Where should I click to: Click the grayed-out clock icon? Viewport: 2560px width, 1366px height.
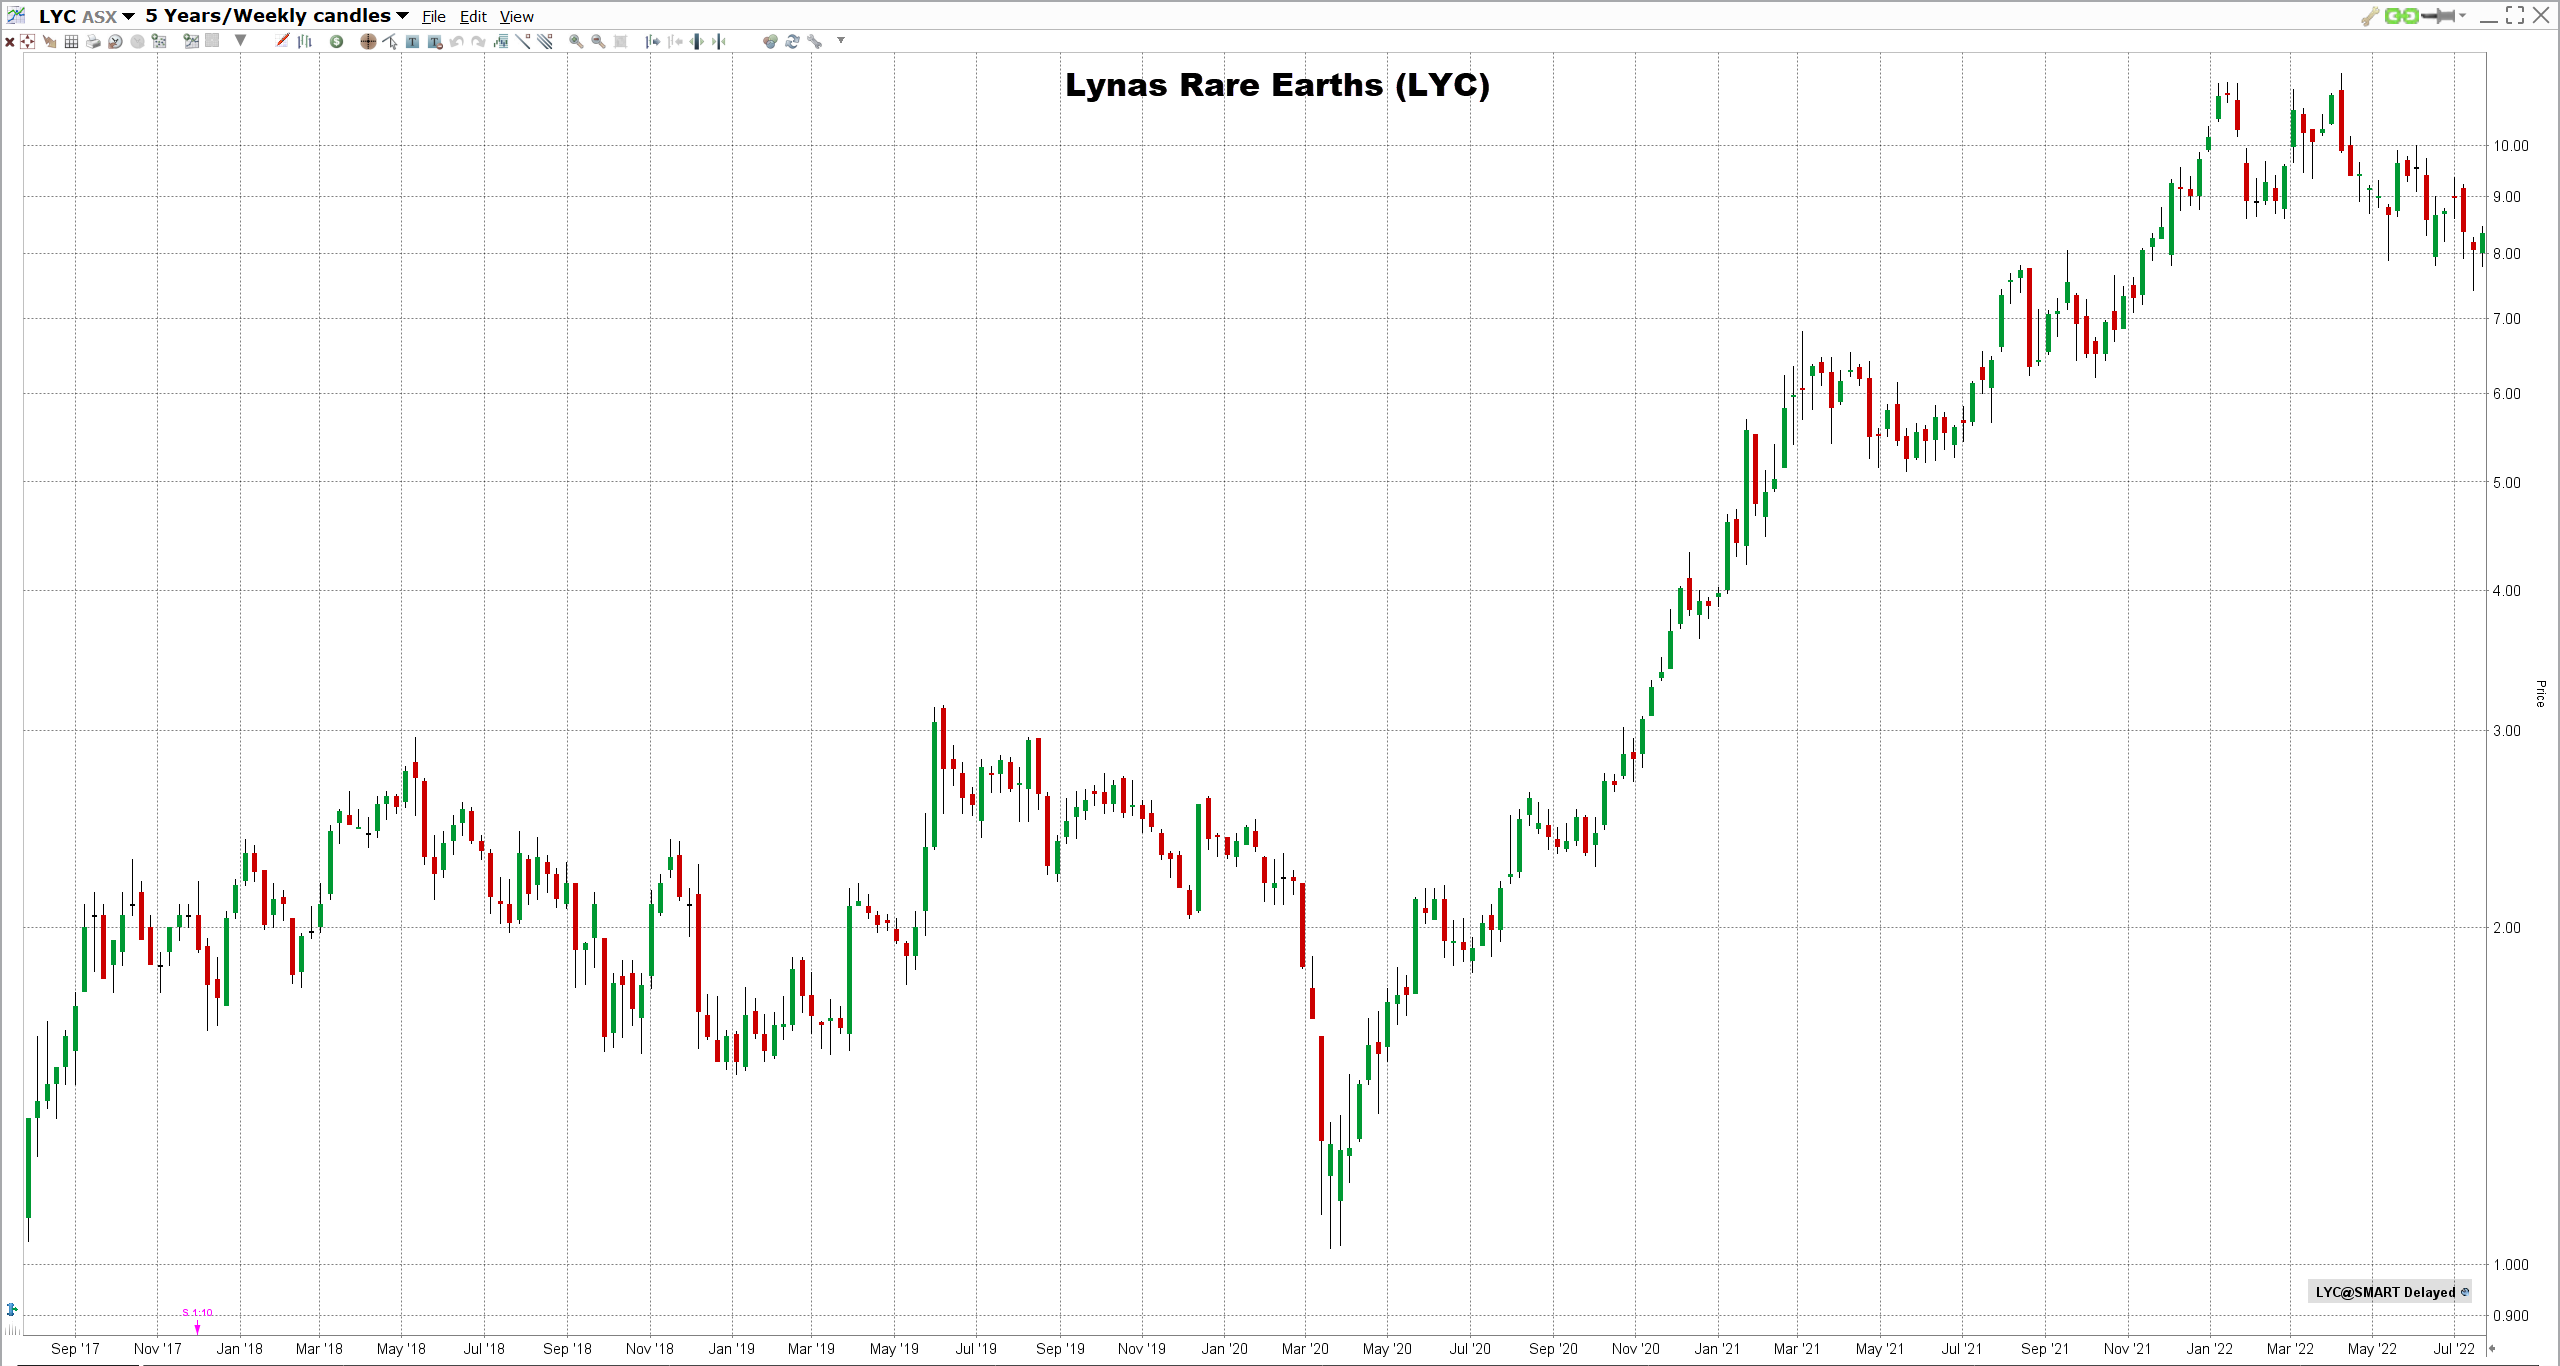(x=137, y=41)
